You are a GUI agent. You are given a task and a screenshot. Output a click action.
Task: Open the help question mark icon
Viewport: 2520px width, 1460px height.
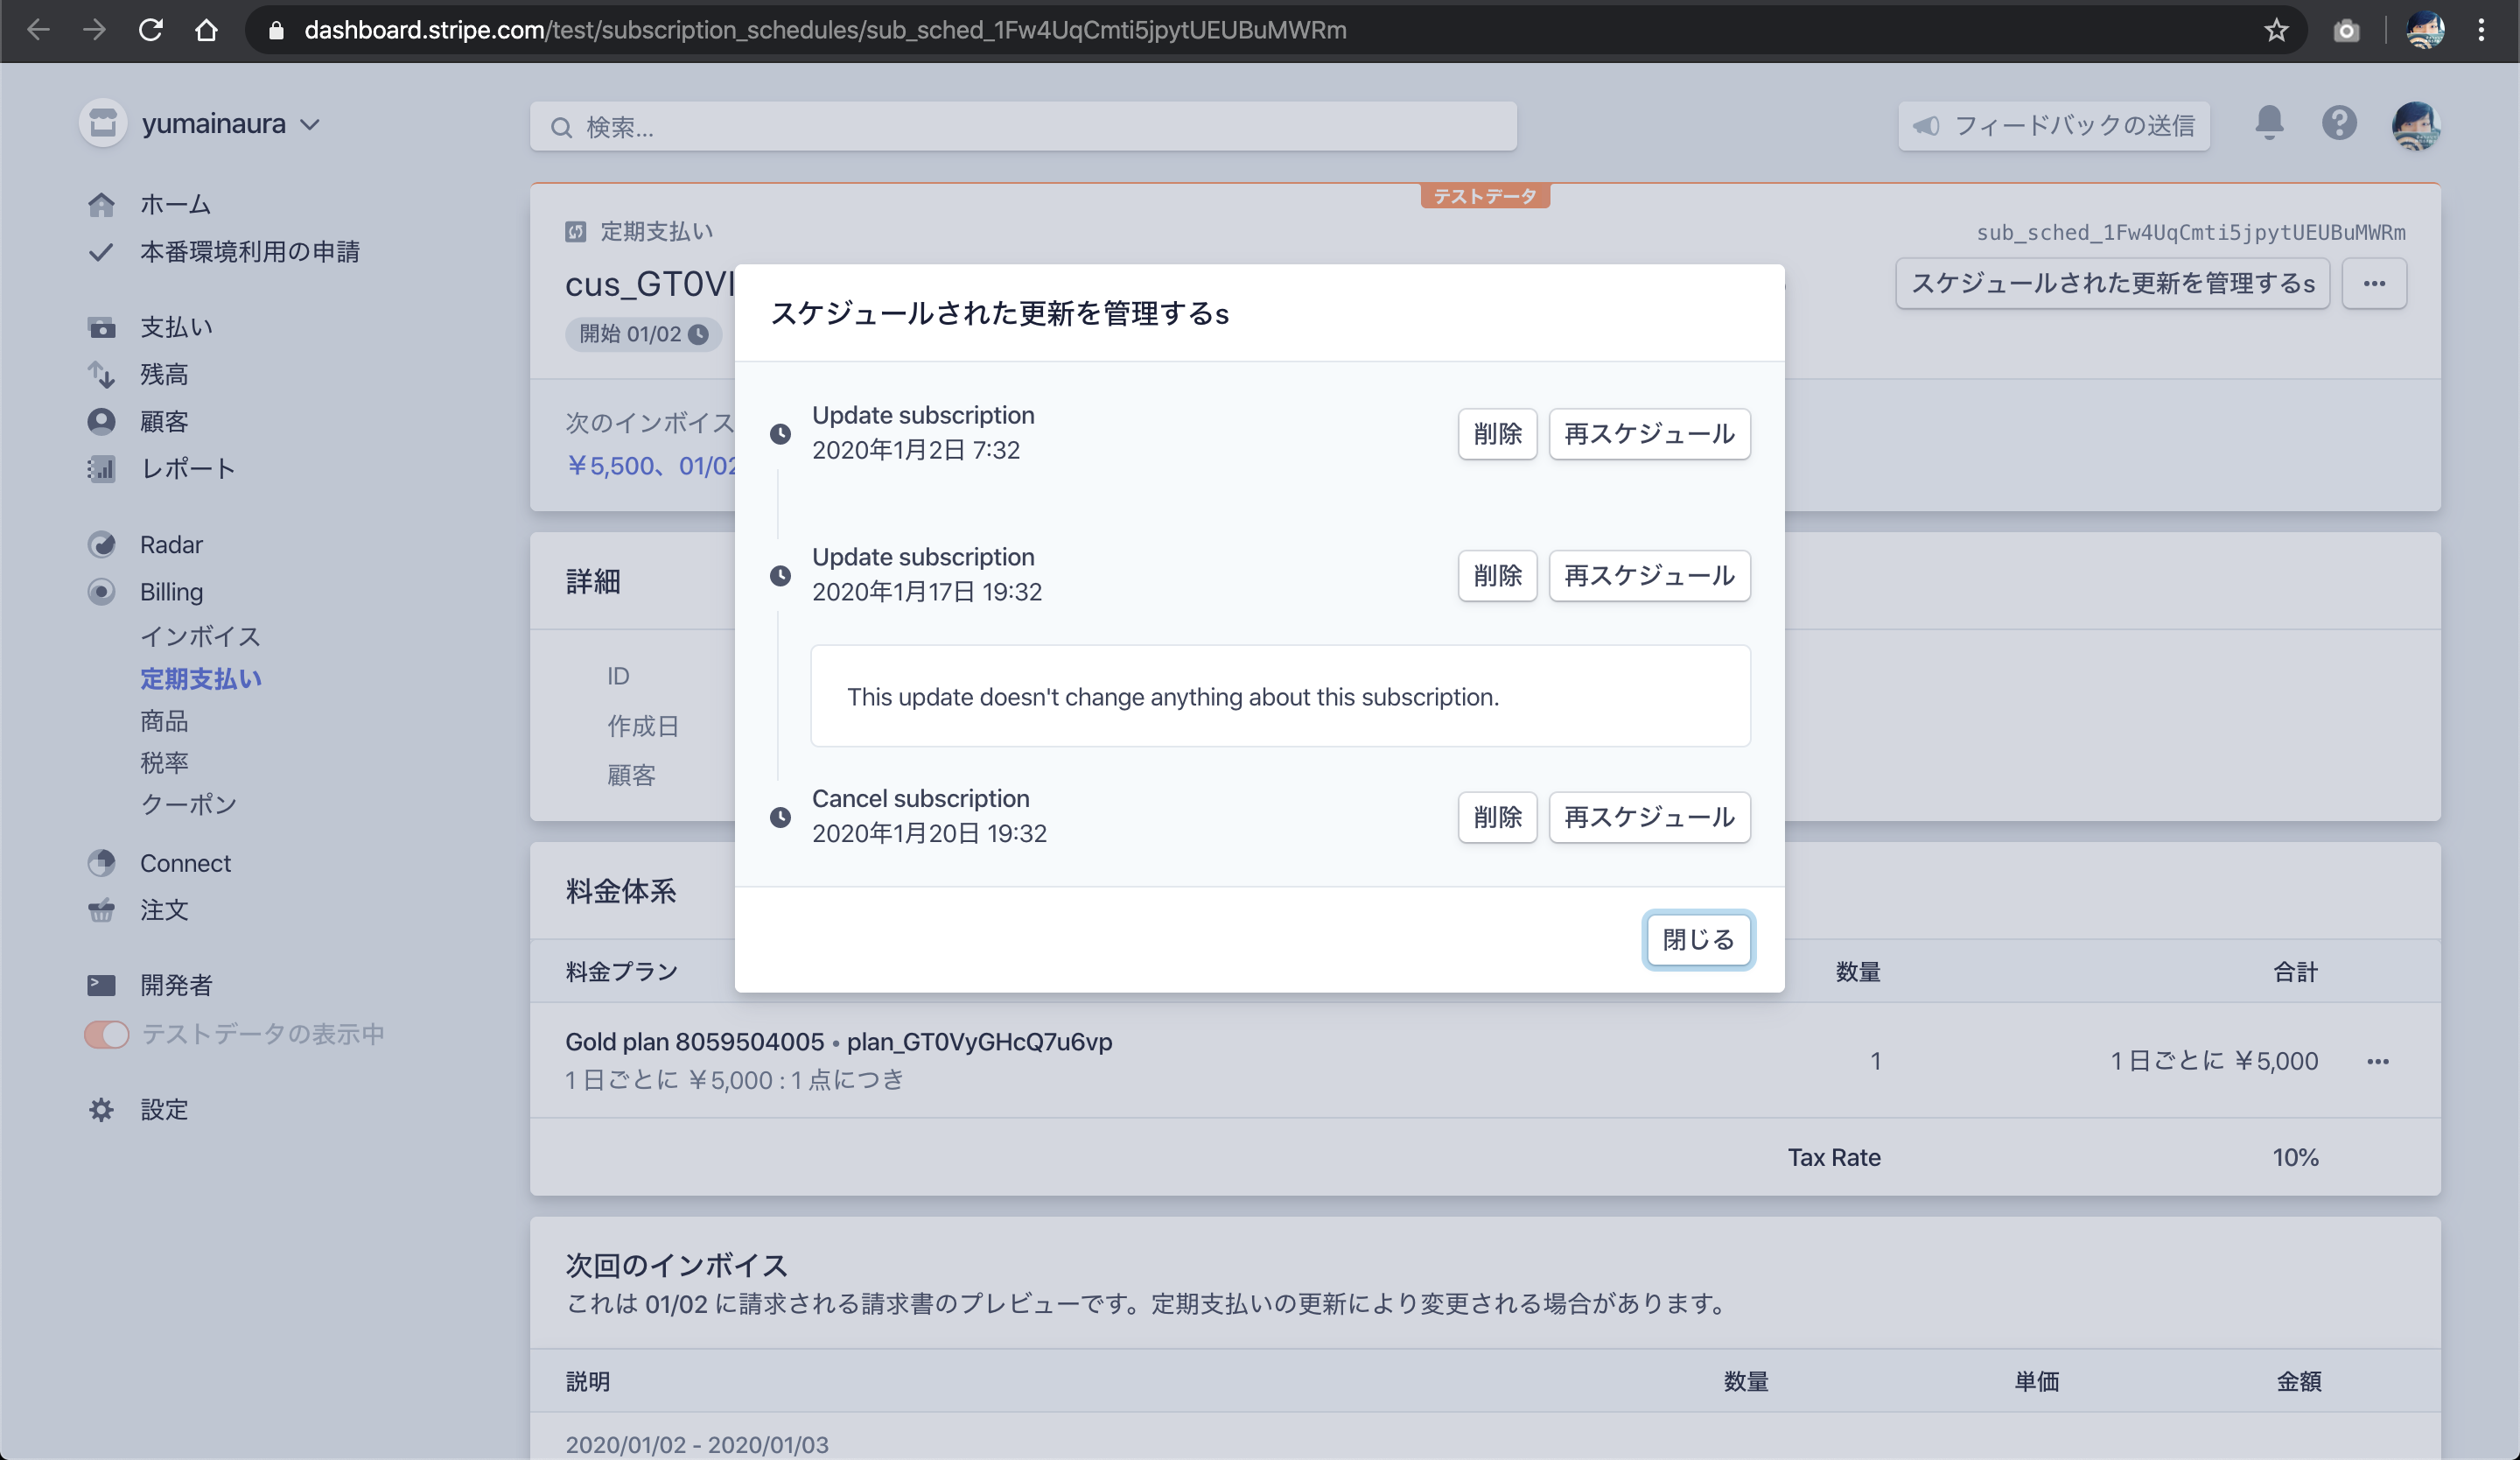click(2339, 124)
